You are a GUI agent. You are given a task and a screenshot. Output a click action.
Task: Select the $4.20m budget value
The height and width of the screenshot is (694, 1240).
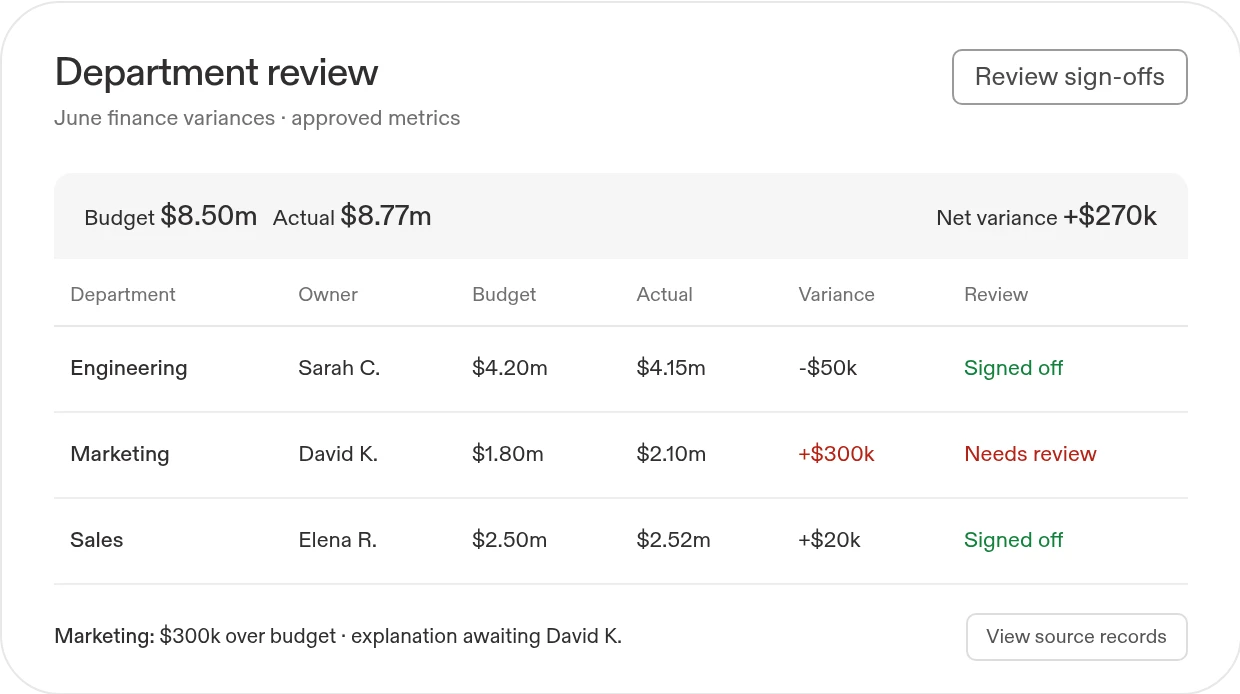pos(510,369)
